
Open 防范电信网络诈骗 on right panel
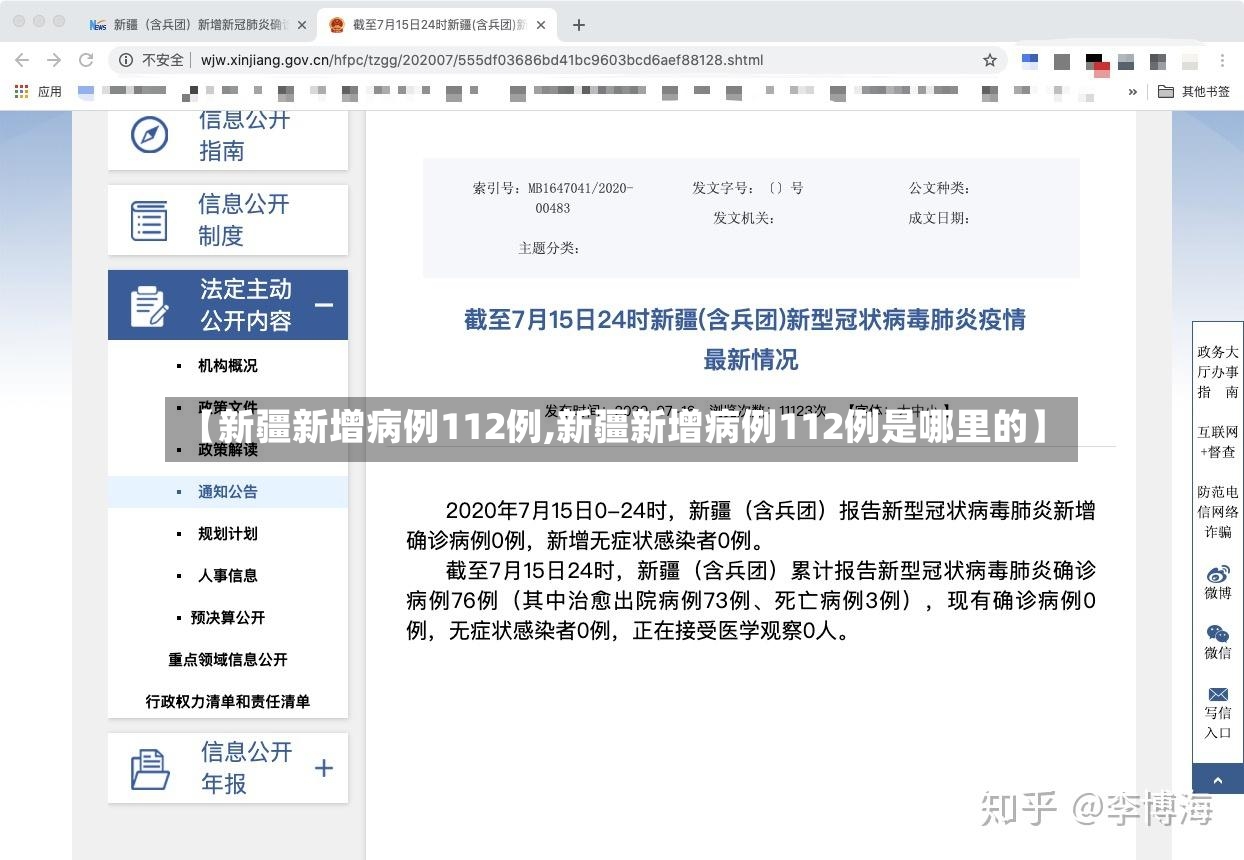[x=1218, y=512]
